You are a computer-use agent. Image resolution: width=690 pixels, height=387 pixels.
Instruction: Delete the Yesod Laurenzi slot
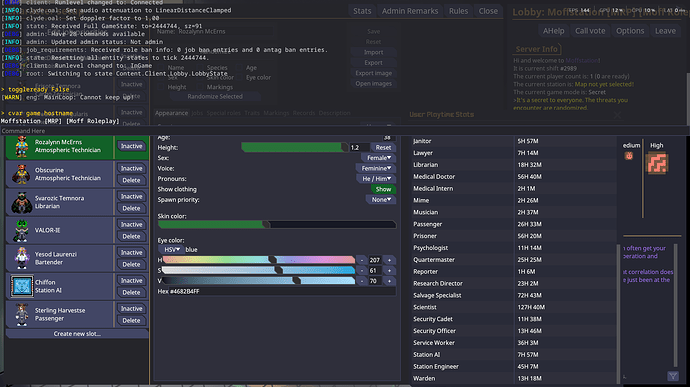(132, 265)
